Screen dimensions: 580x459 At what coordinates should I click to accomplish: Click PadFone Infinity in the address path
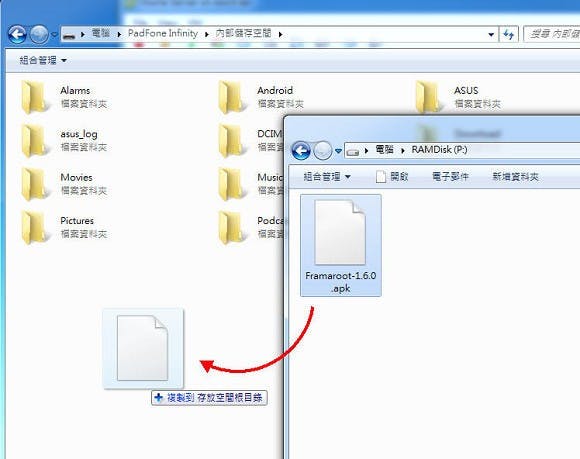[163, 34]
